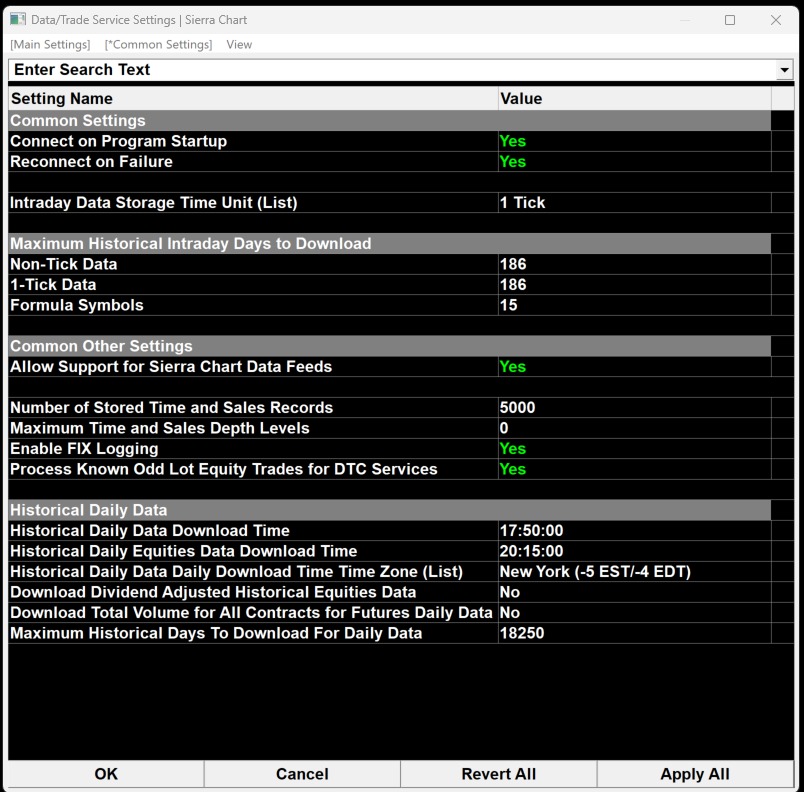Click the Cancel button
The image size is (804, 792).
point(302,774)
